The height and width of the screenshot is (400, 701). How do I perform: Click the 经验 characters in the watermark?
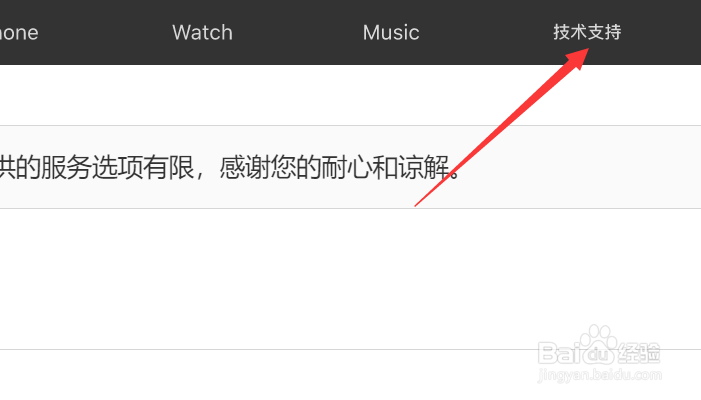[638, 353]
